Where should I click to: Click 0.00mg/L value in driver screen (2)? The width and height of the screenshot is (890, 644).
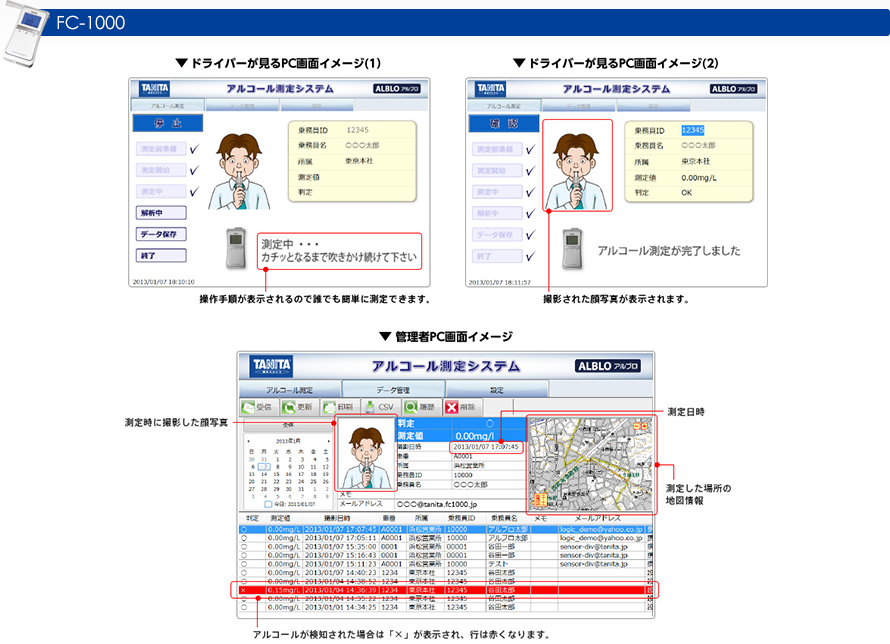click(699, 178)
